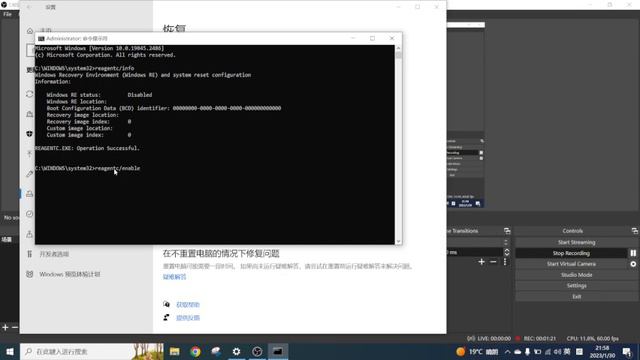This screenshot has height=360, width=640.
Task: Open OBS Settings button in Controls
Action: [x=576, y=286]
